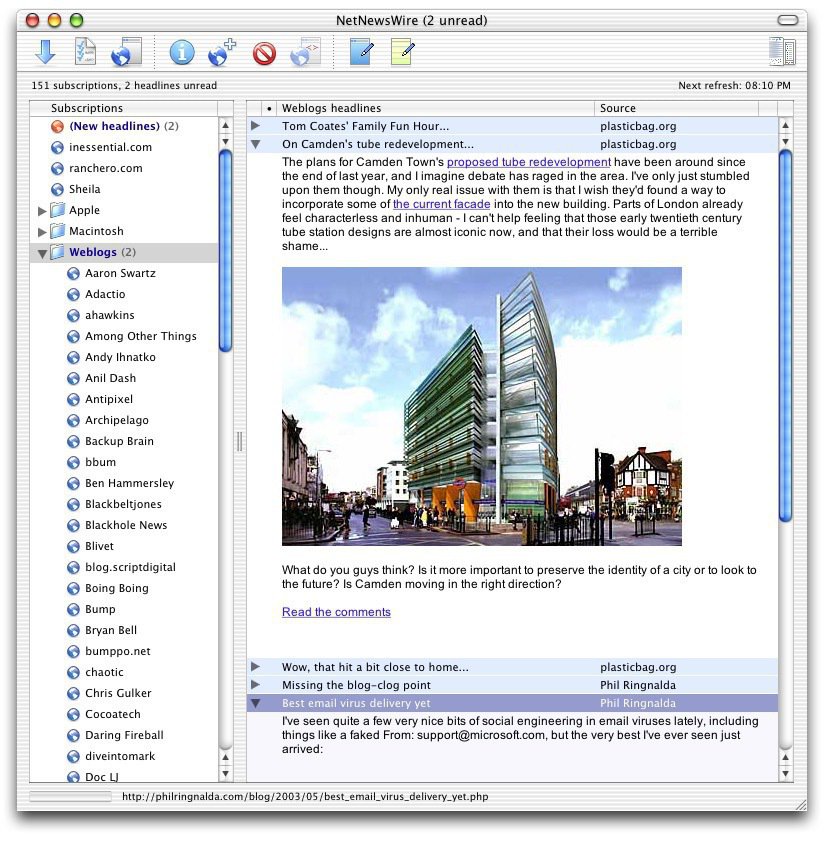Expand the Macintosh folder triangle

(42, 232)
